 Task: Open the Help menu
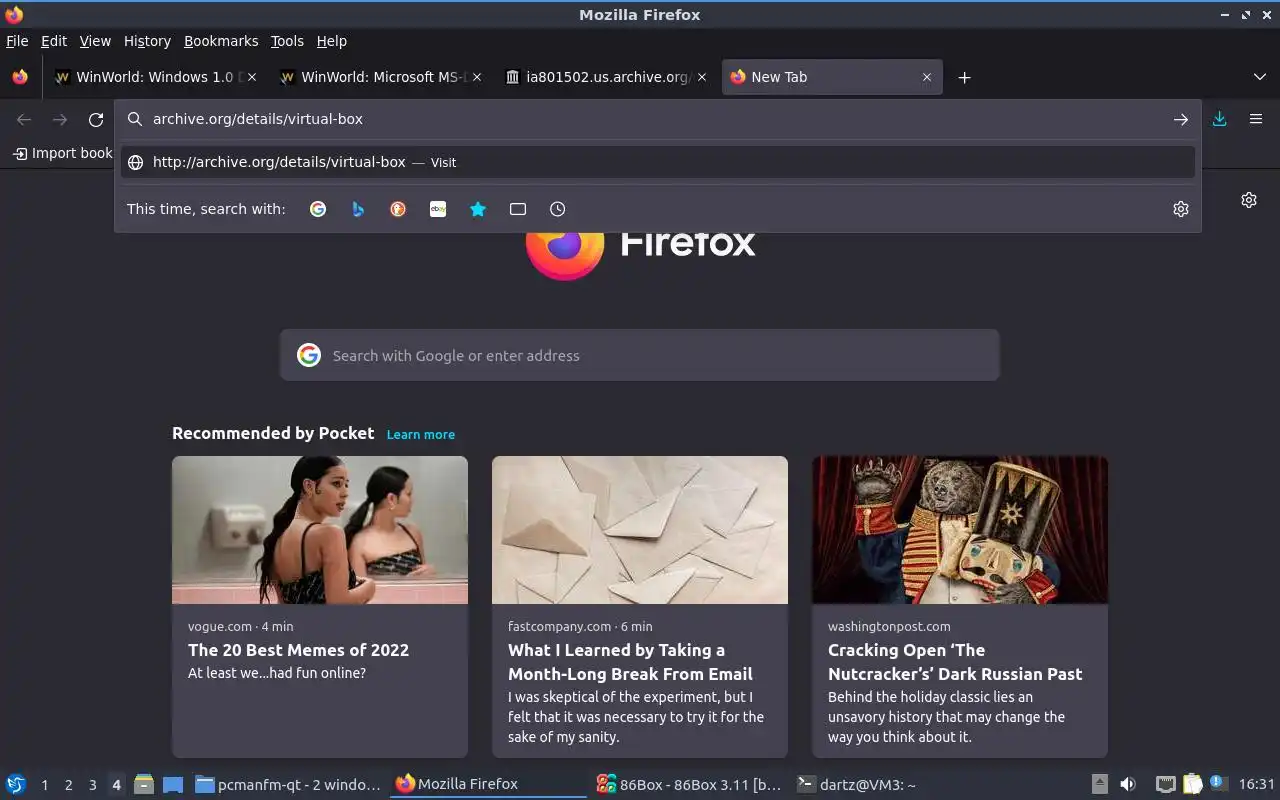coord(331,41)
